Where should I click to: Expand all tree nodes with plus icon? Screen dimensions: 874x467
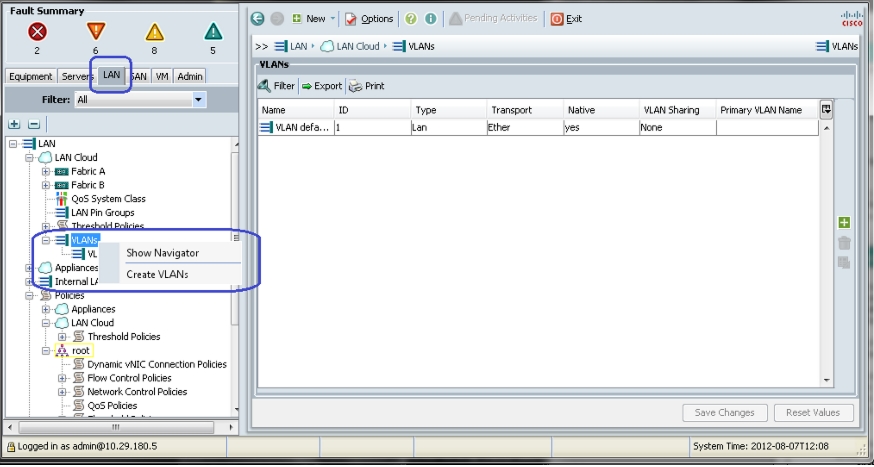point(14,124)
